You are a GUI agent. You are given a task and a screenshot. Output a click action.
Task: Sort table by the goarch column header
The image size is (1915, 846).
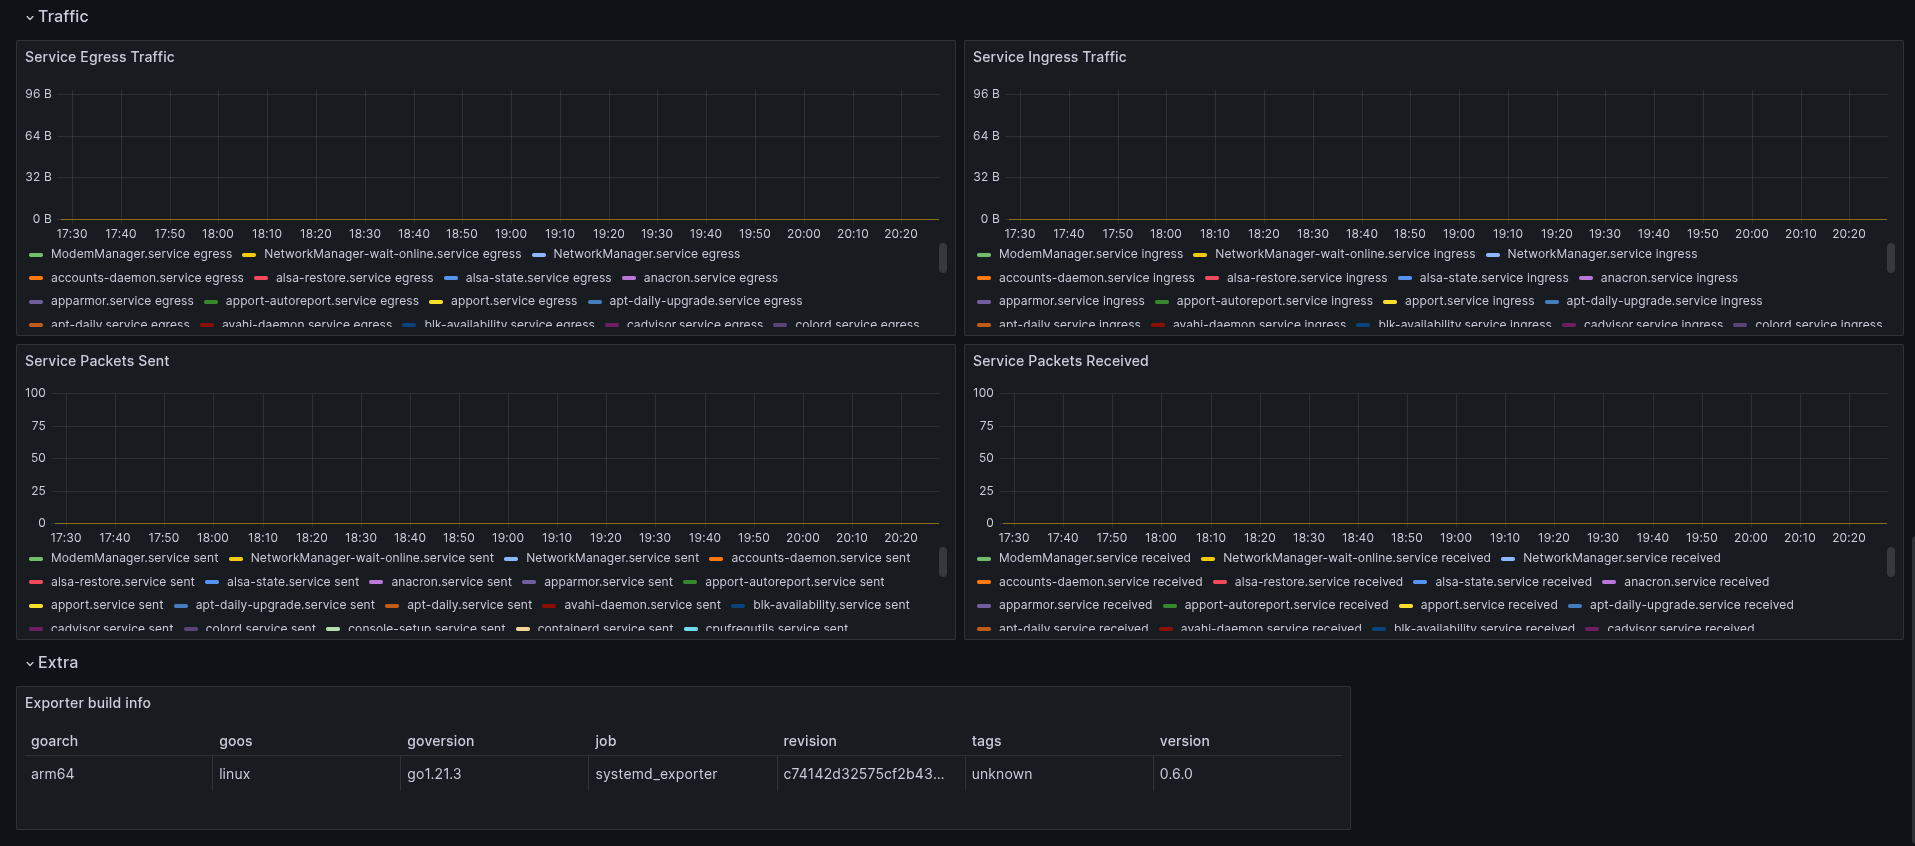point(54,741)
